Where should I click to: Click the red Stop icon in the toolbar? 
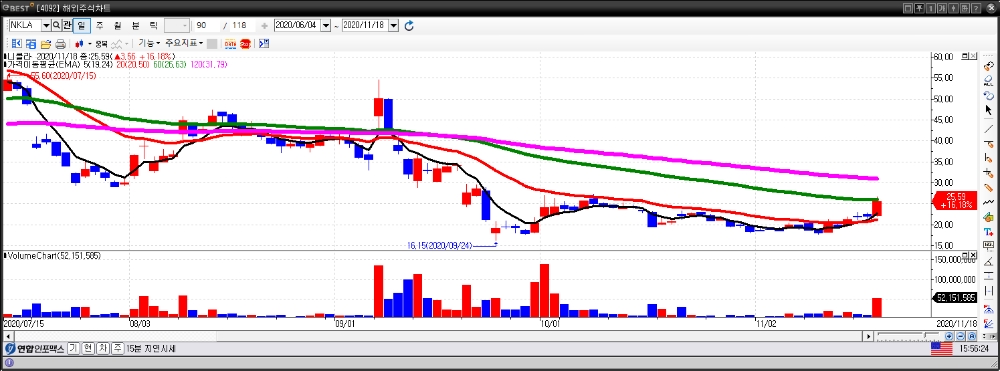(246, 44)
